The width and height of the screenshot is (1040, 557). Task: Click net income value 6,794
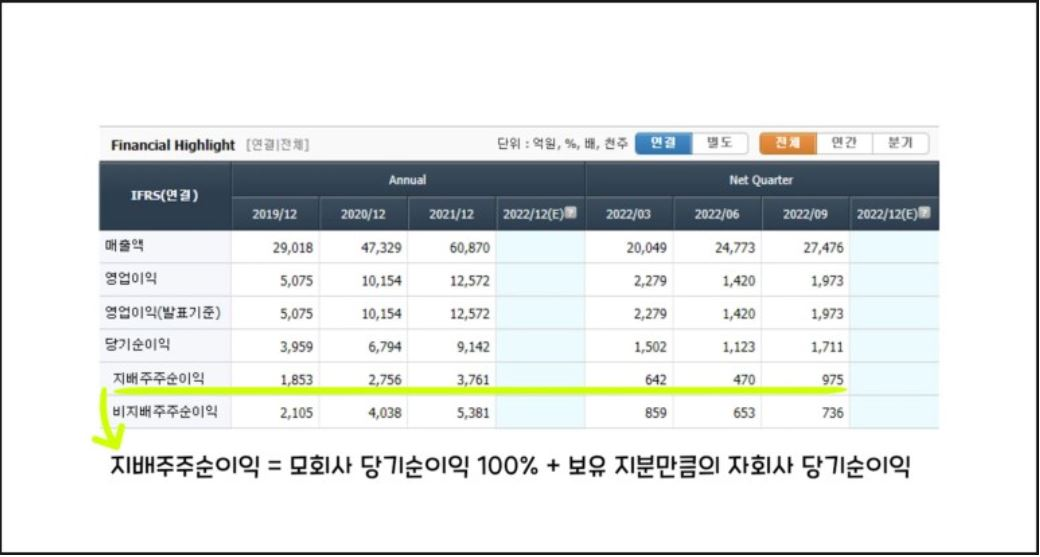tap(385, 347)
